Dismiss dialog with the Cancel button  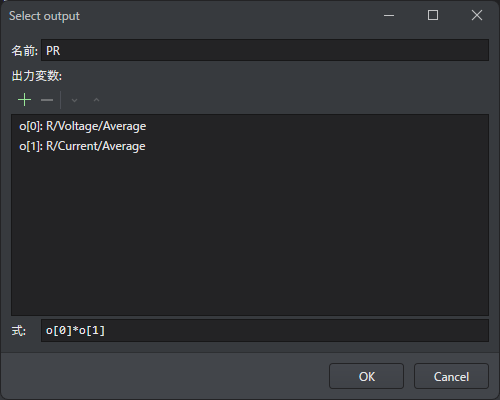point(451,376)
